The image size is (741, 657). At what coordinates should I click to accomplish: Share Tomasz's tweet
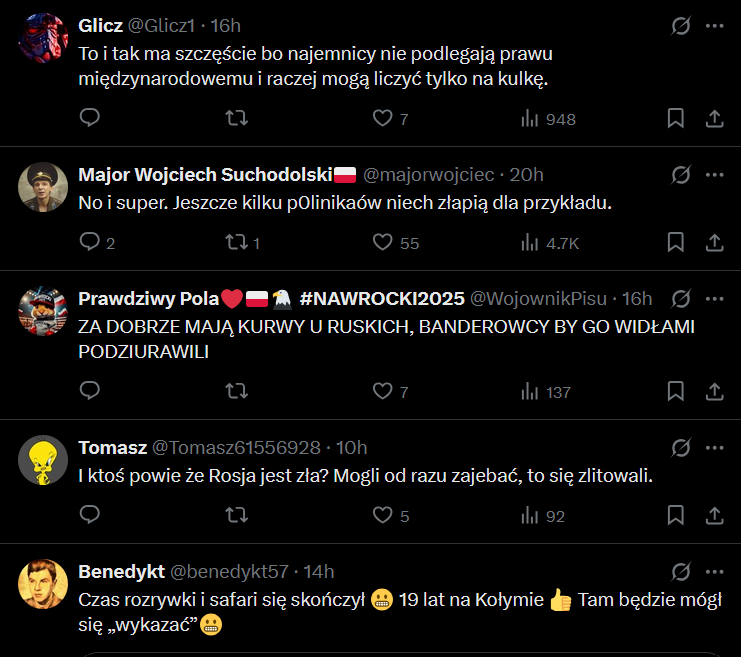coord(715,516)
